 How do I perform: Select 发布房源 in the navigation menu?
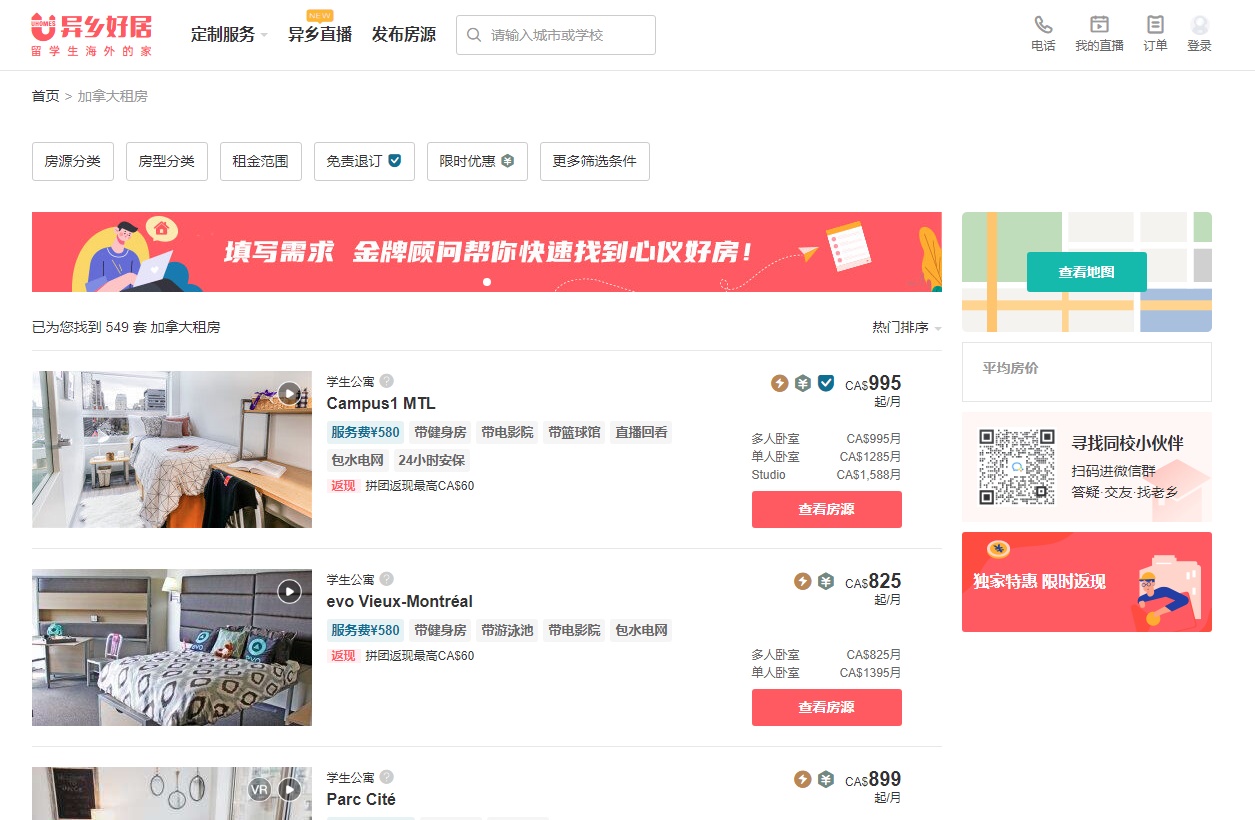[x=404, y=33]
